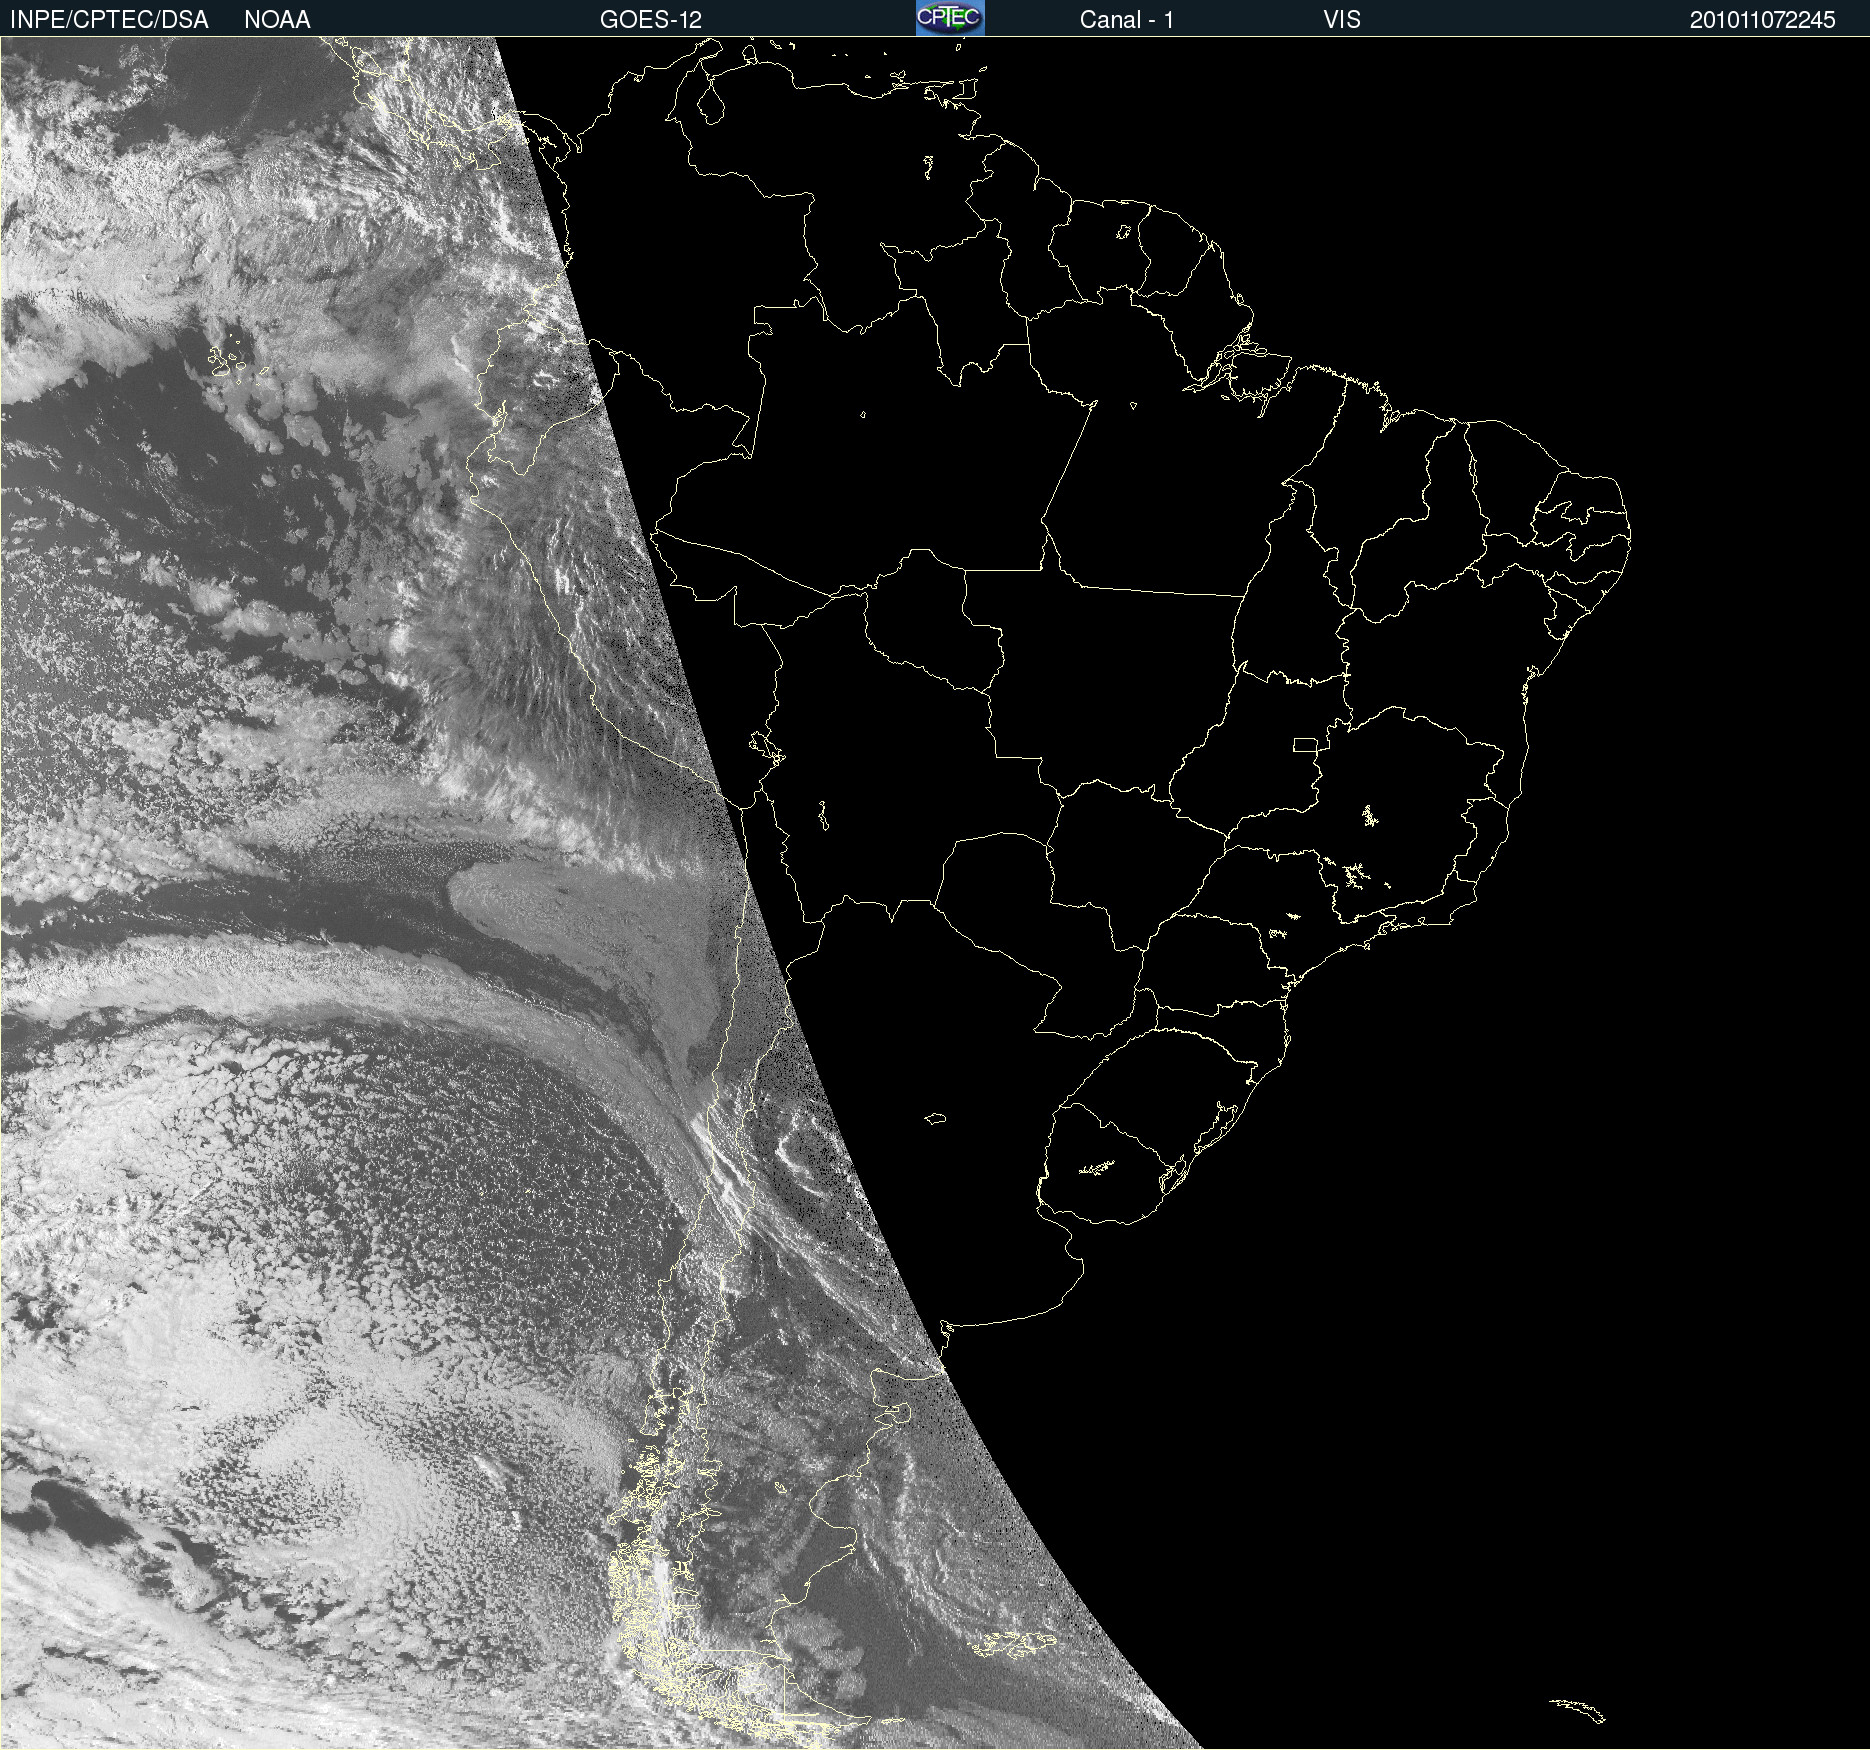Click the CPTEC logo in the header

point(950,18)
